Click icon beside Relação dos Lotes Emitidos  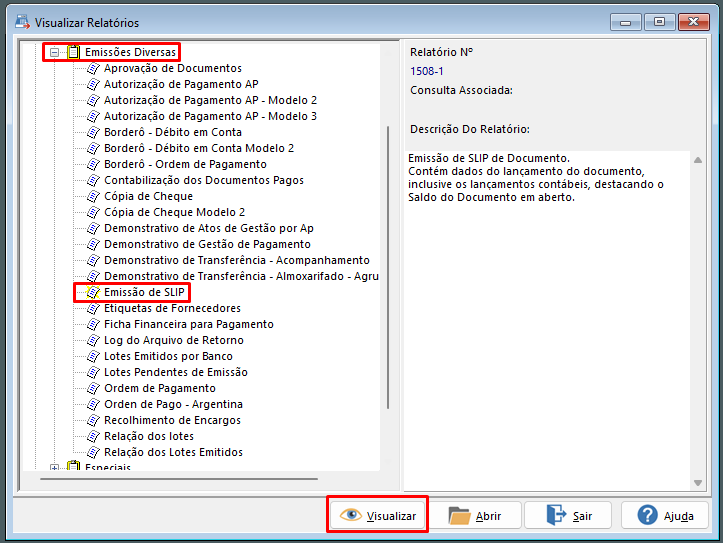[94, 452]
